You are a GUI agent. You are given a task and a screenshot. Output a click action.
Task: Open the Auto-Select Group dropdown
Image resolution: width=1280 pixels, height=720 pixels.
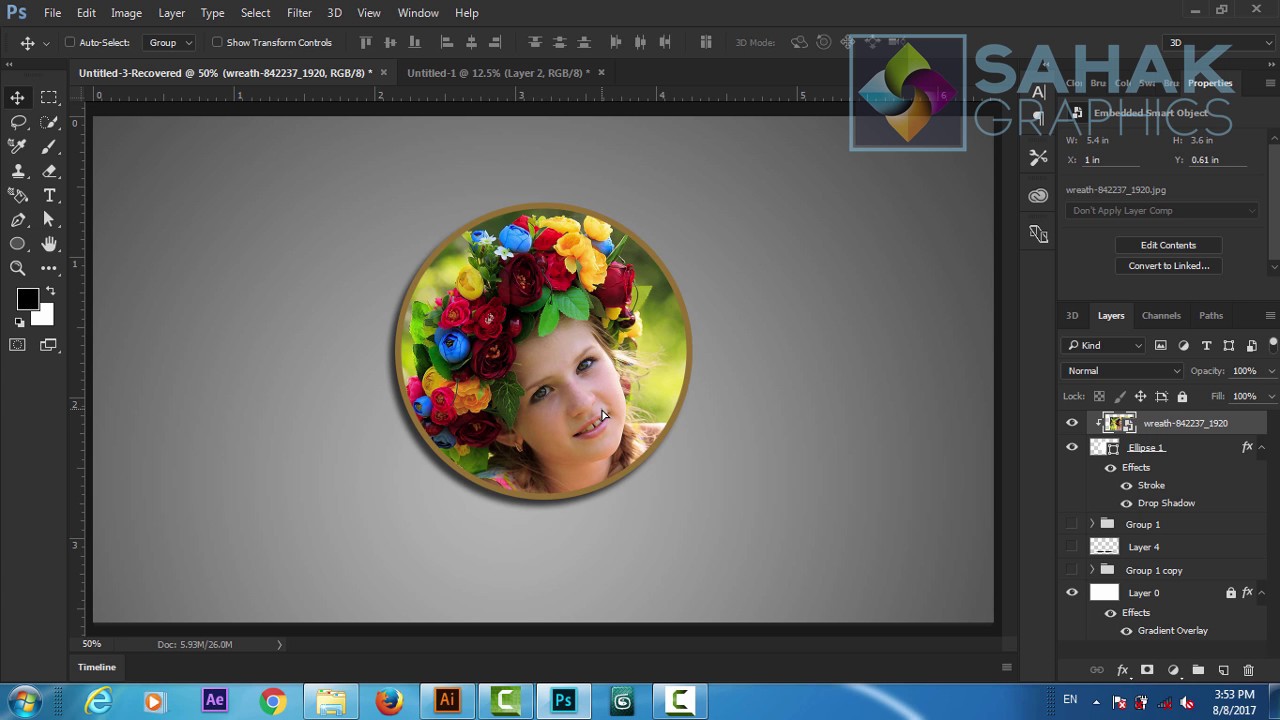pyautogui.click(x=170, y=43)
